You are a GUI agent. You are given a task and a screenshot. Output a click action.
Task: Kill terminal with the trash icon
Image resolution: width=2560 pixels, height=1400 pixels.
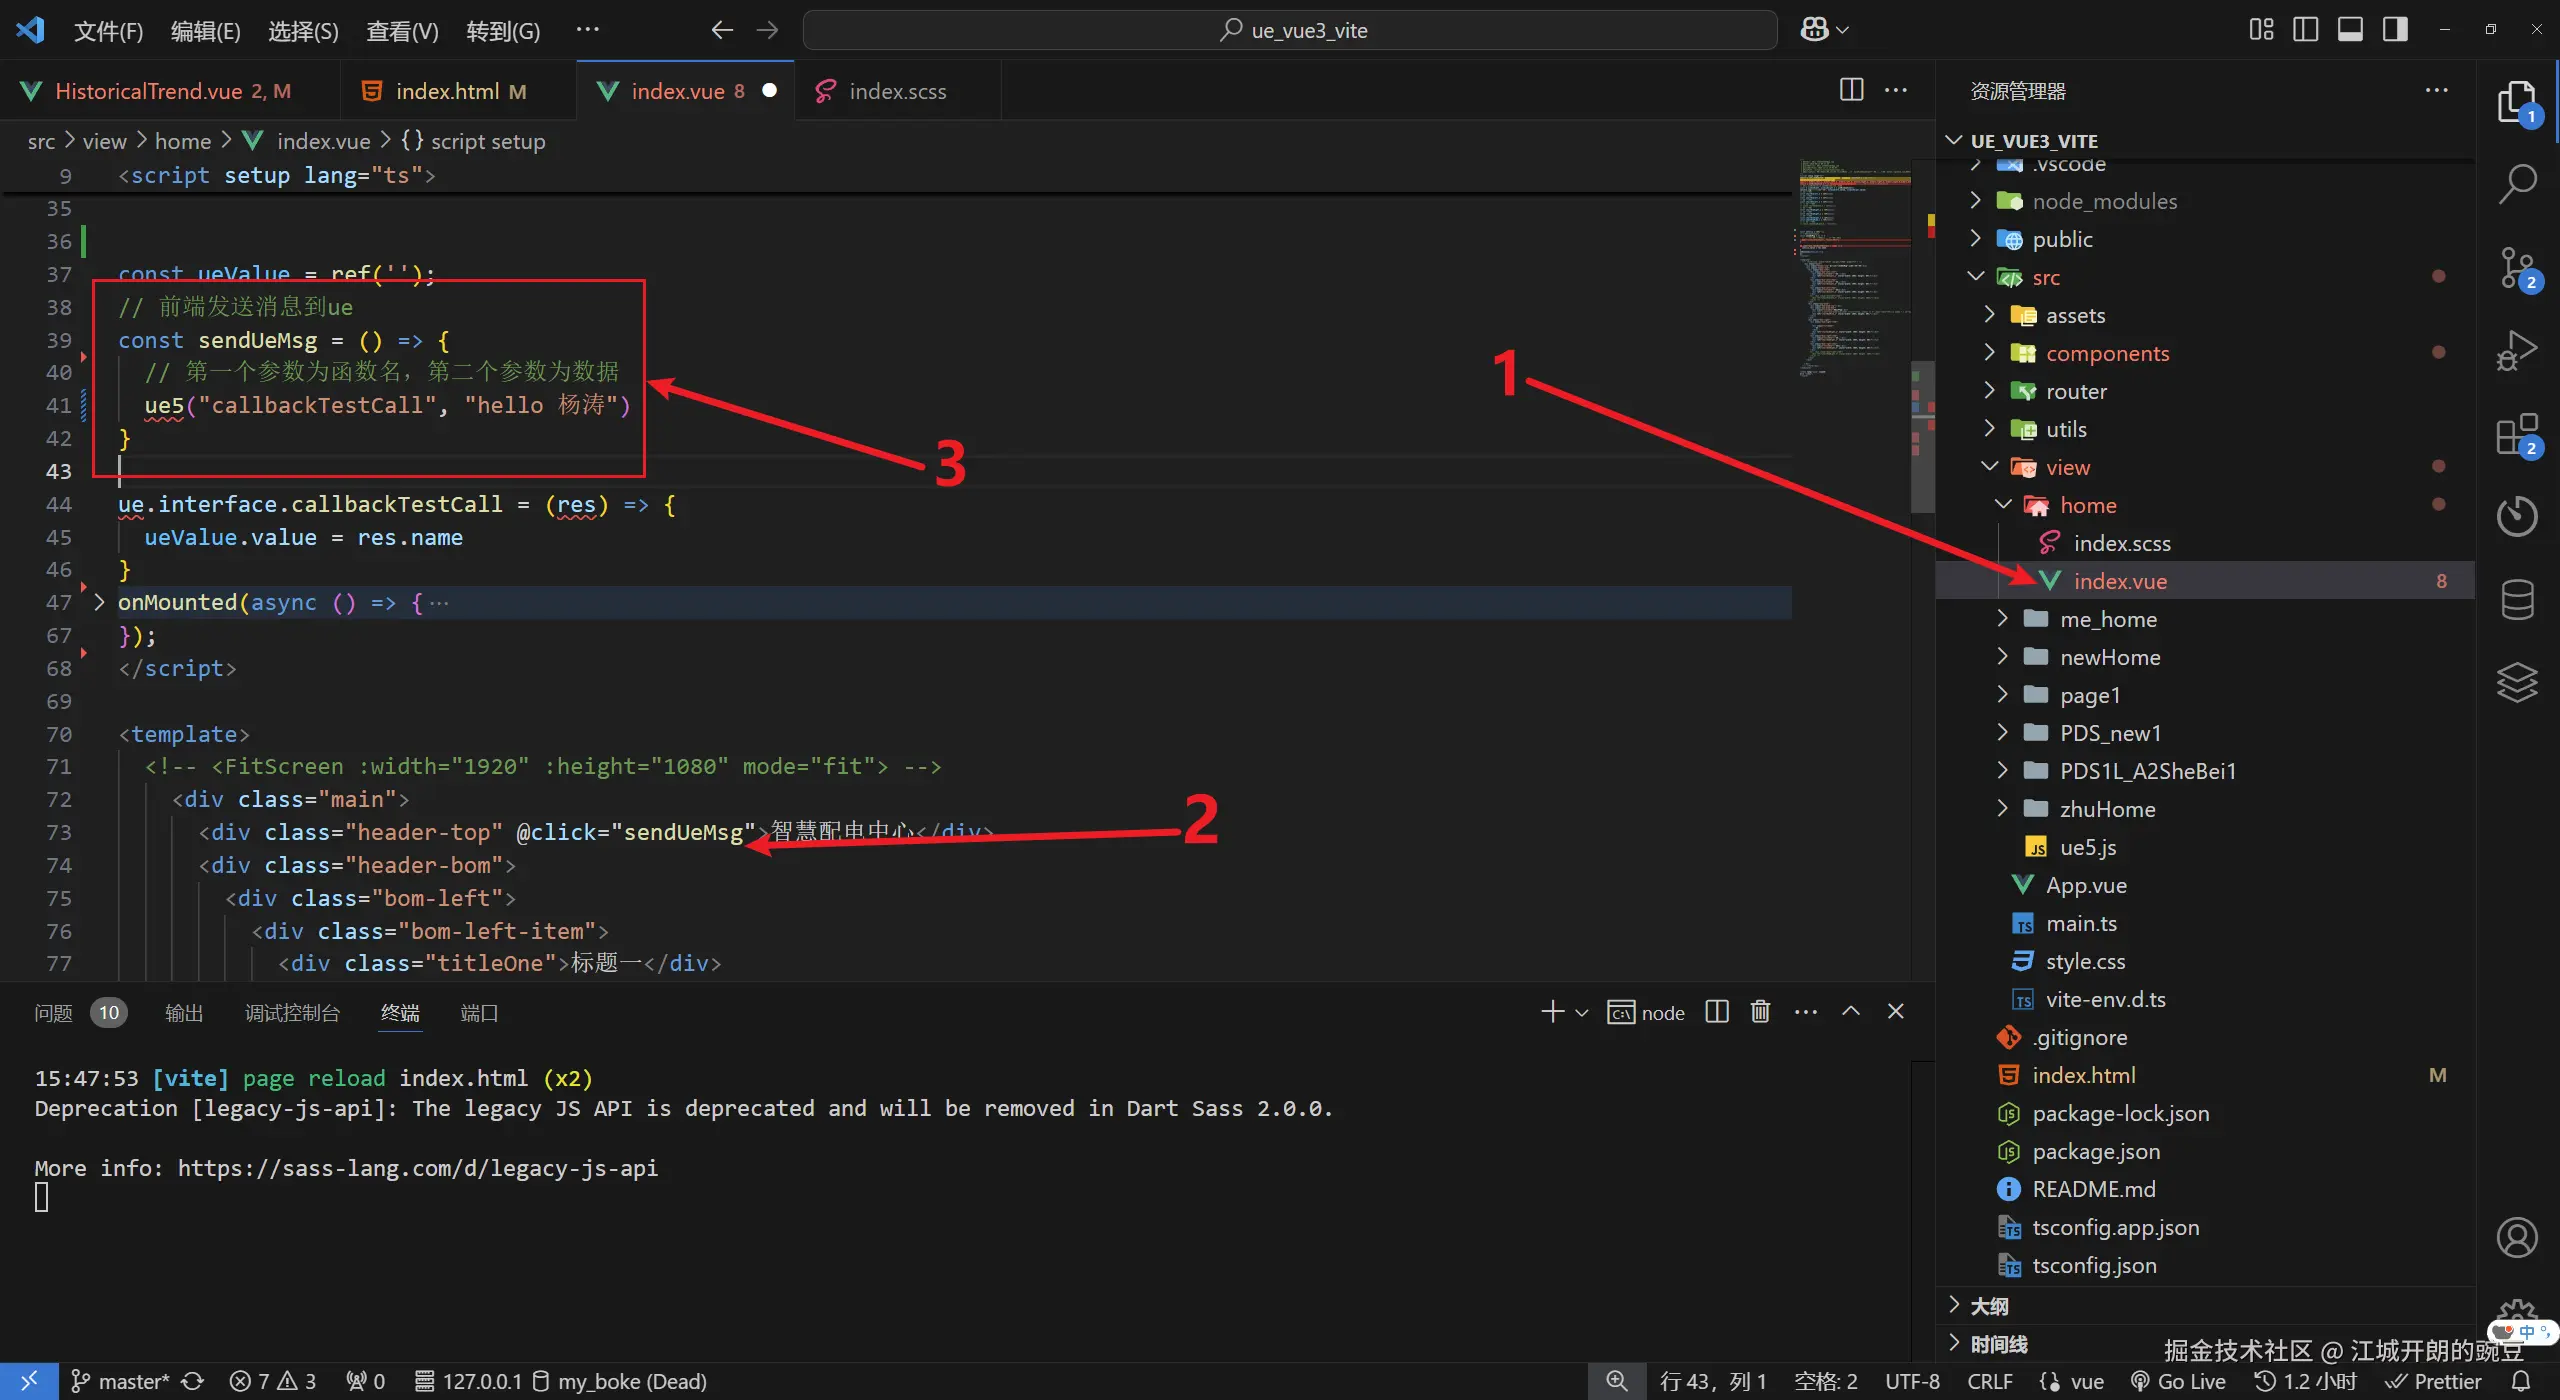point(1760,1012)
